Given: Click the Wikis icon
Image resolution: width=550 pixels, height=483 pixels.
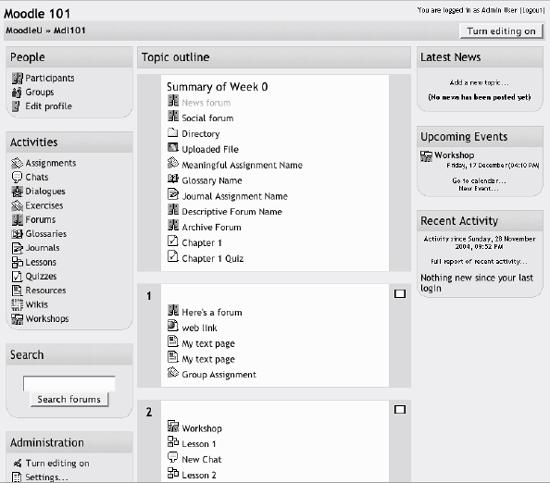Looking at the screenshot, I should click(x=17, y=304).
